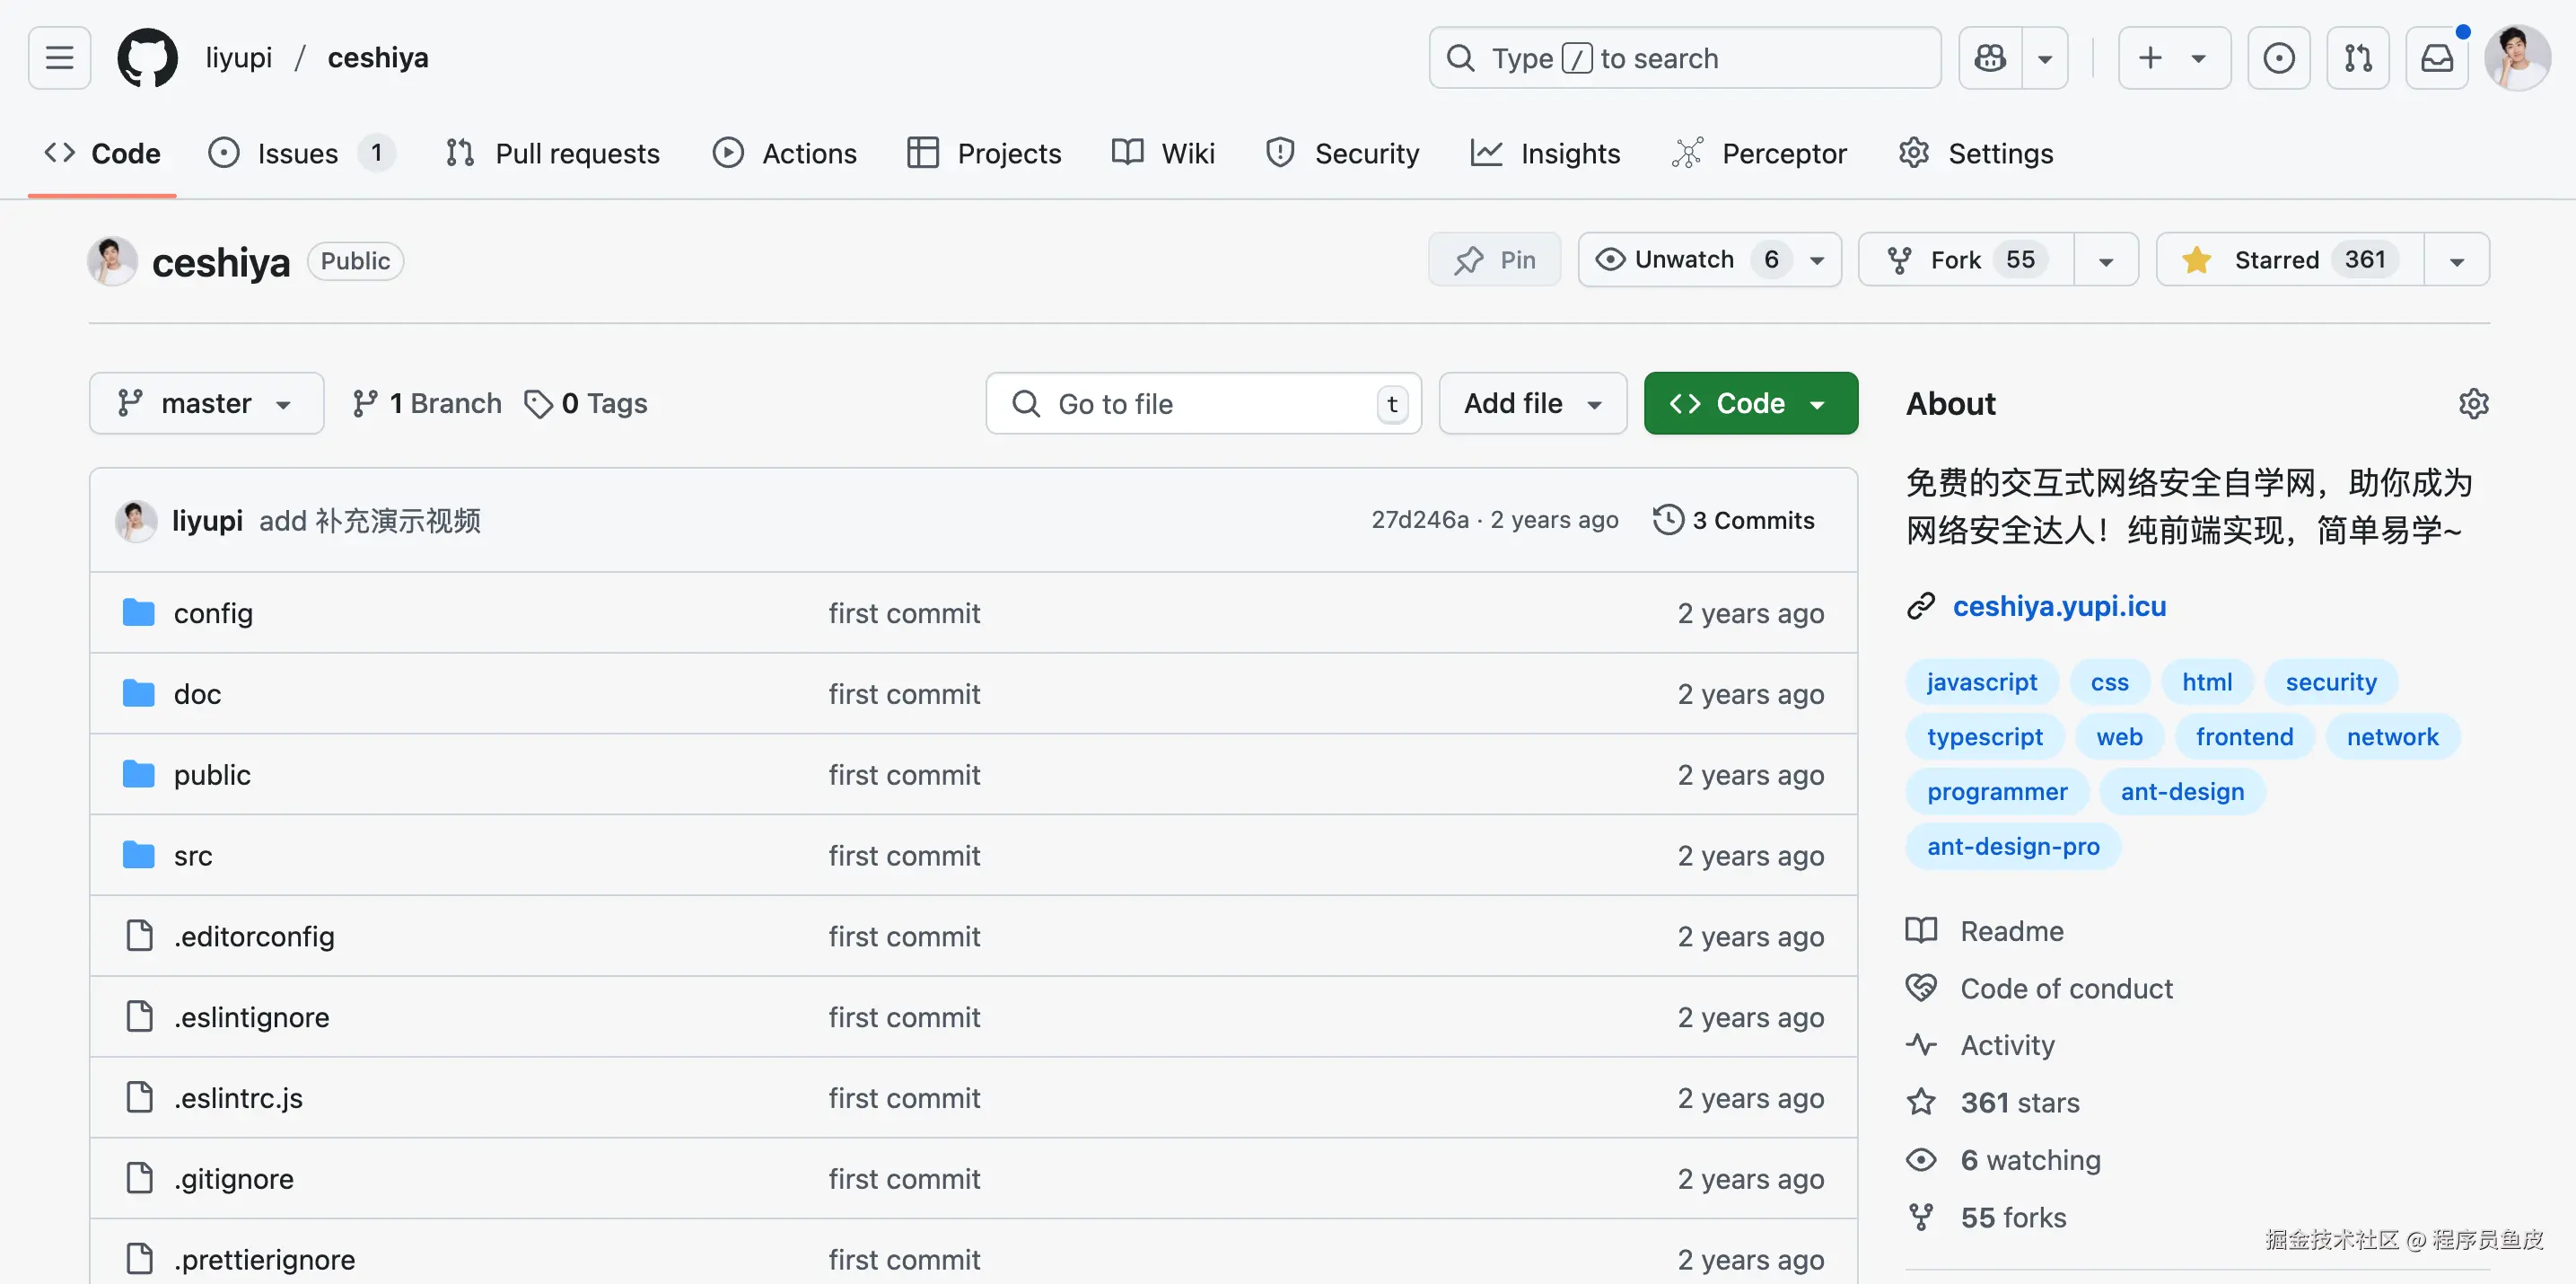Click the global pull requests icon
This screenshot has width=2576, height=1284.
(2357, 58)
